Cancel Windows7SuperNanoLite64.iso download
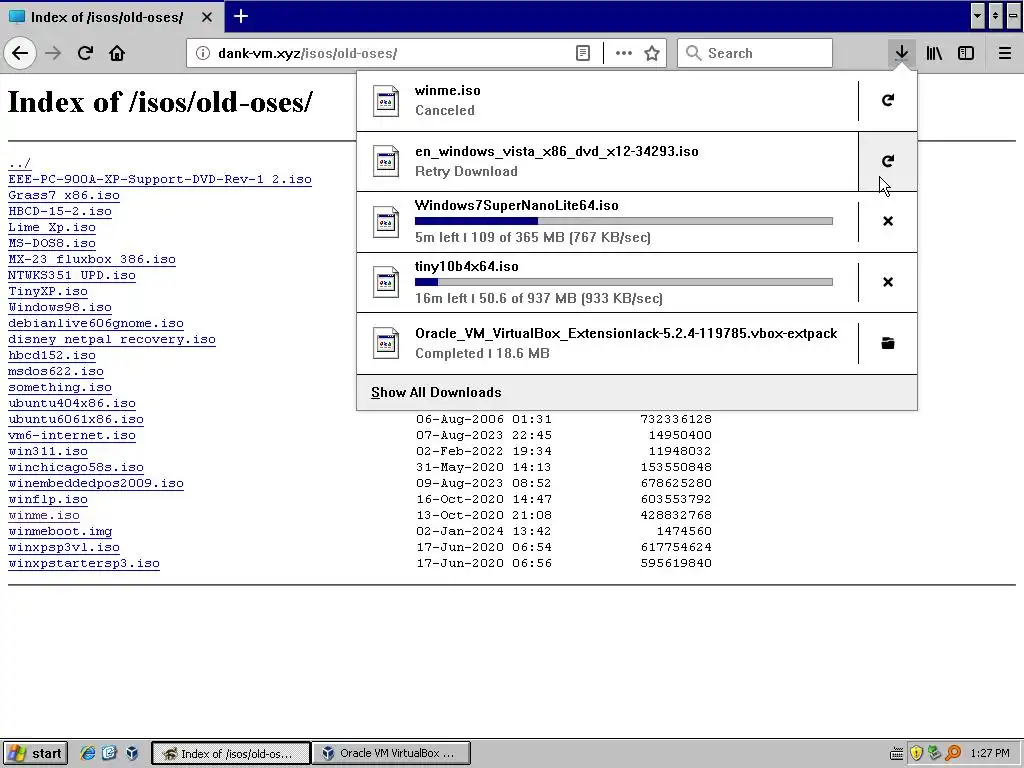This screenshot has width=1024, height=768. [888, 221]
